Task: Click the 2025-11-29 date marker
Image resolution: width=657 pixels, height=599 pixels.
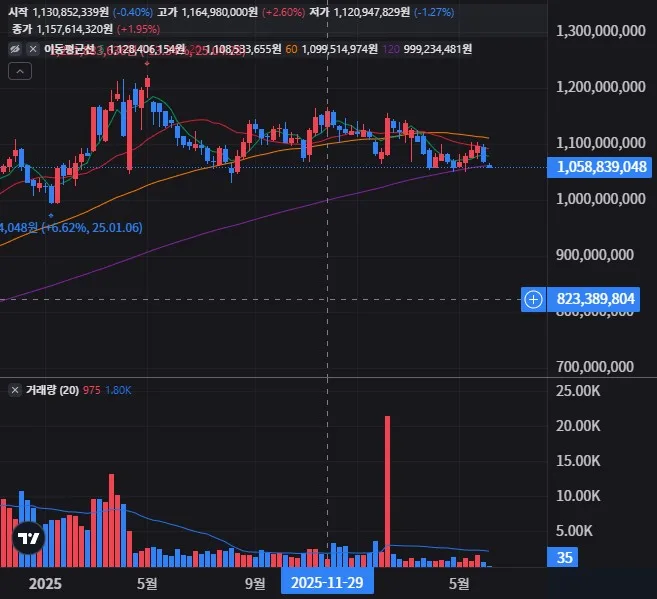Action: [327, 582]
